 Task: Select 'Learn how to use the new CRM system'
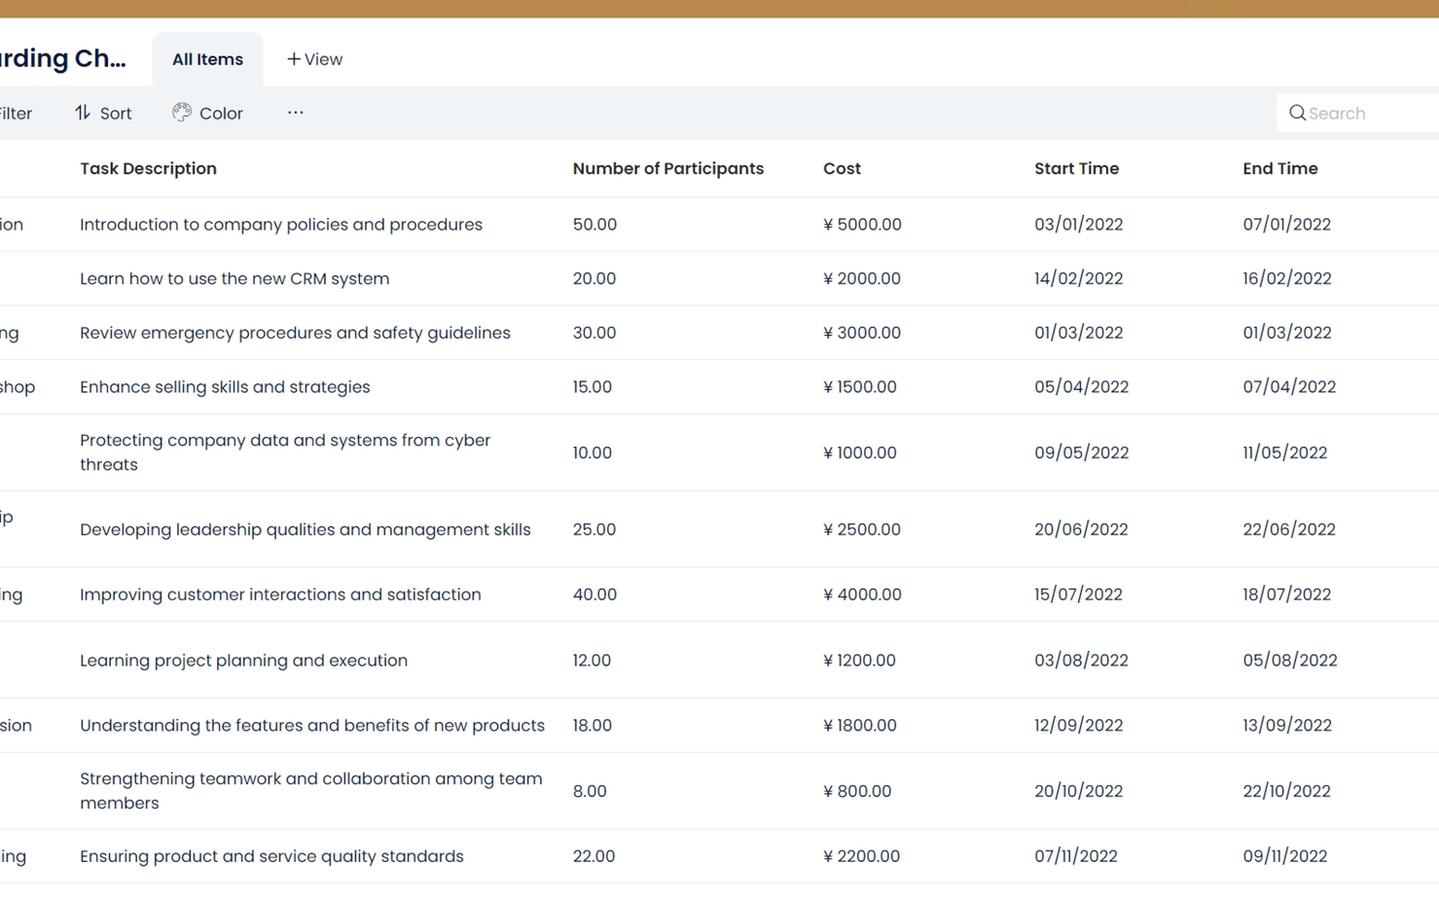point(235,278)
